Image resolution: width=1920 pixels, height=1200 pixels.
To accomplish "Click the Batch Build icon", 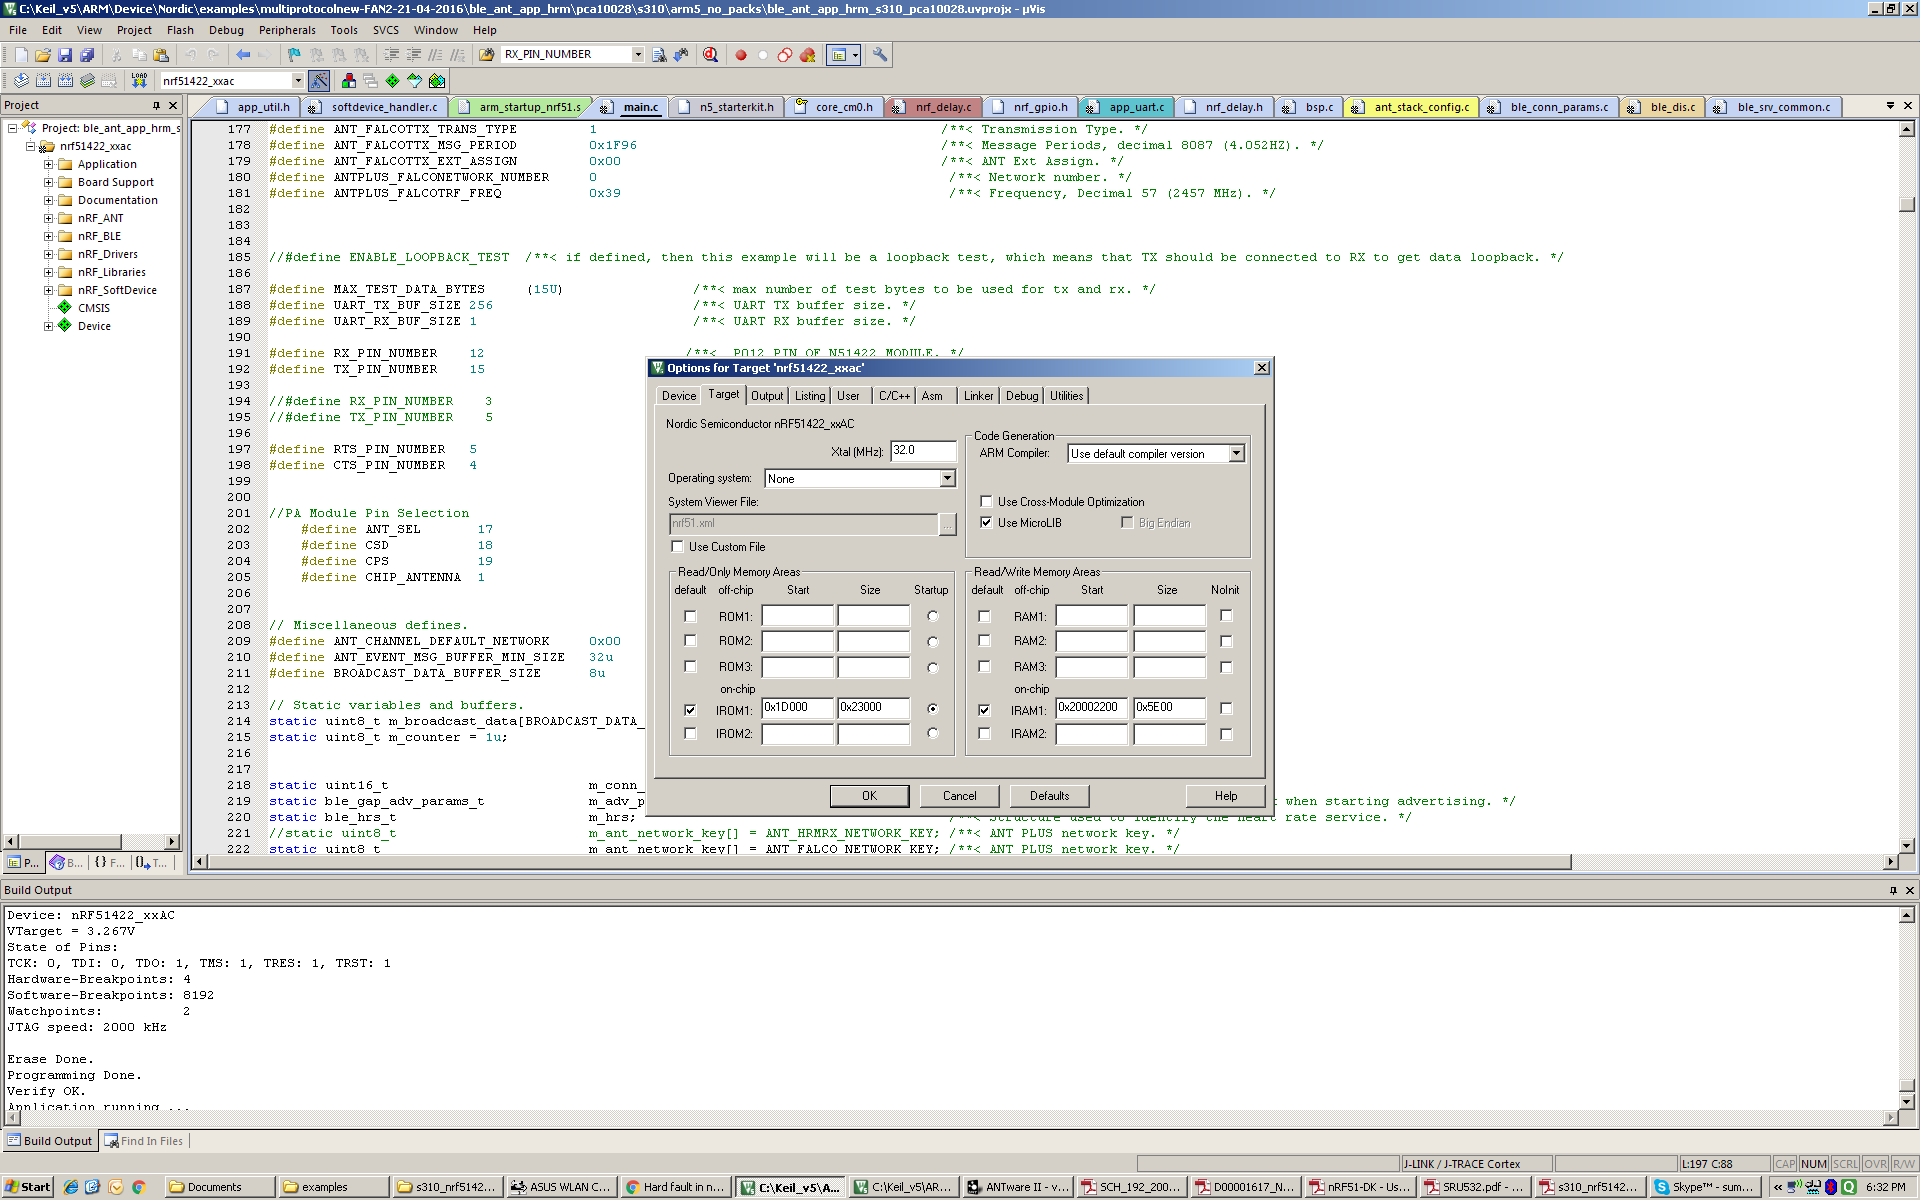I will coord(87,81).
